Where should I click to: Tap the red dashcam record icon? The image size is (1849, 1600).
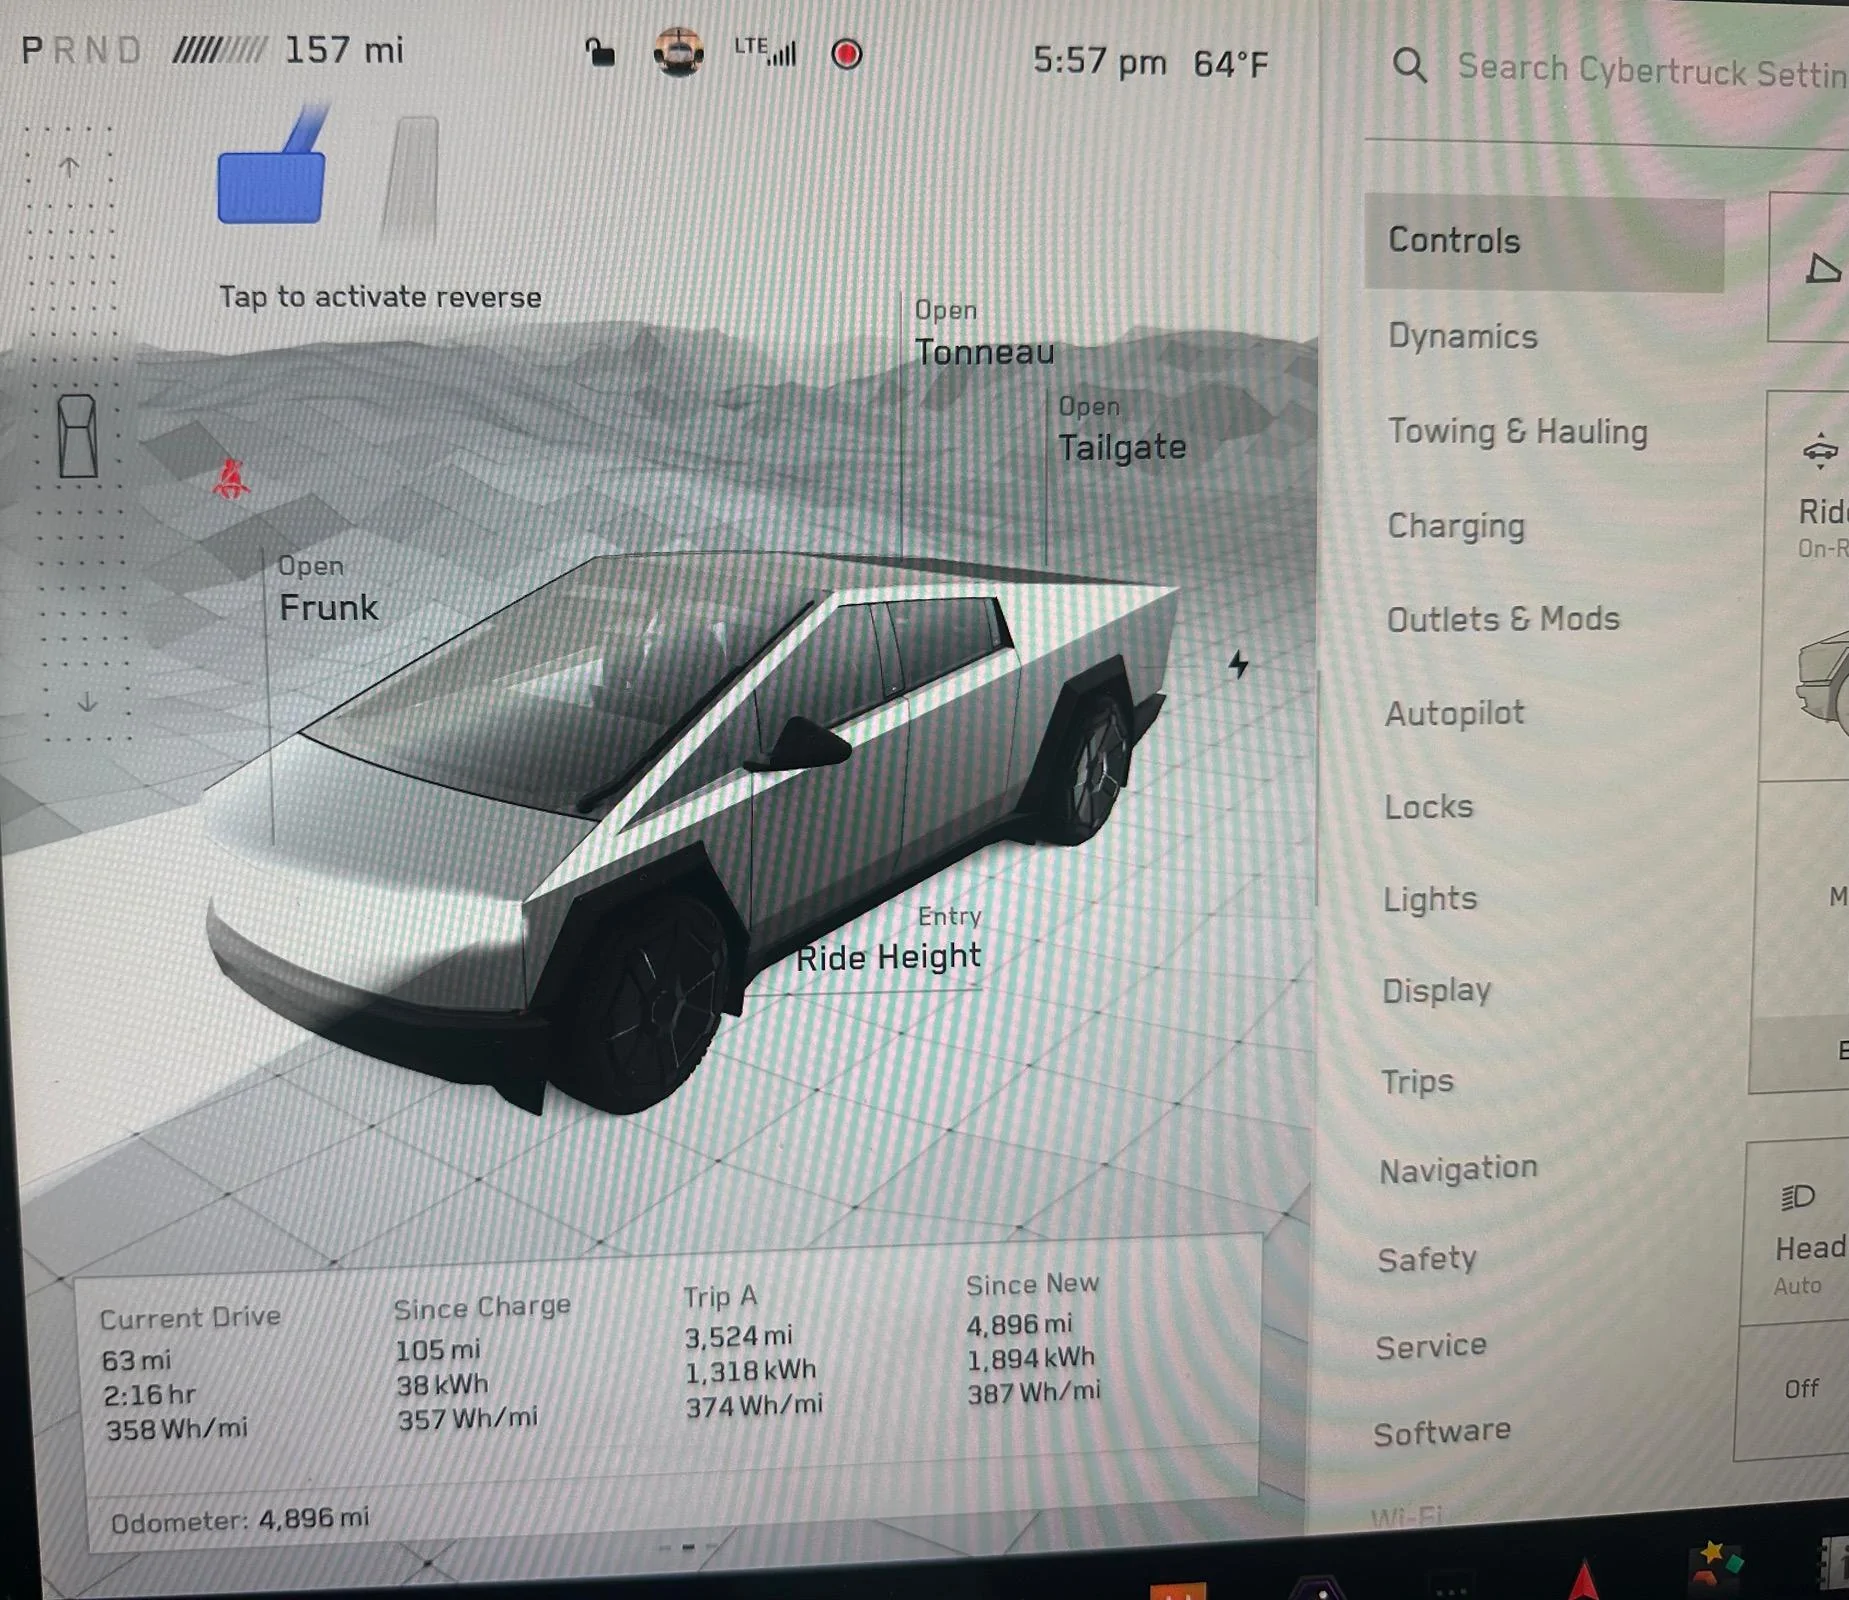pos(847,54)
